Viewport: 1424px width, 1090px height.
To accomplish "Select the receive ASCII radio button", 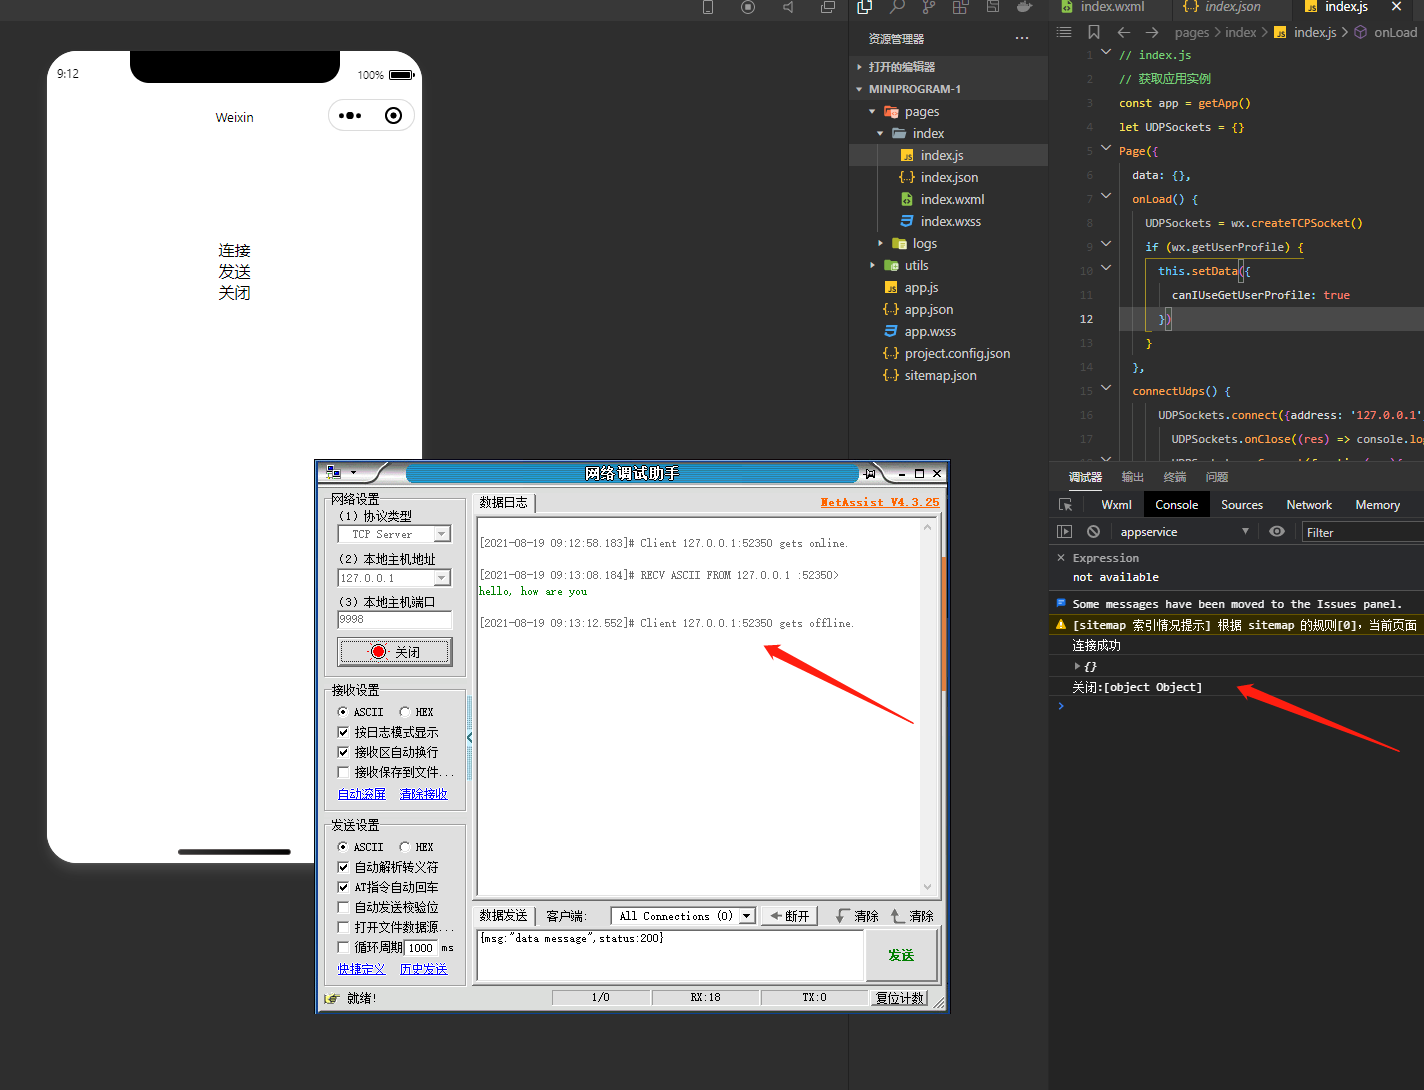I will pyautogui.click(x=343, y=712).
